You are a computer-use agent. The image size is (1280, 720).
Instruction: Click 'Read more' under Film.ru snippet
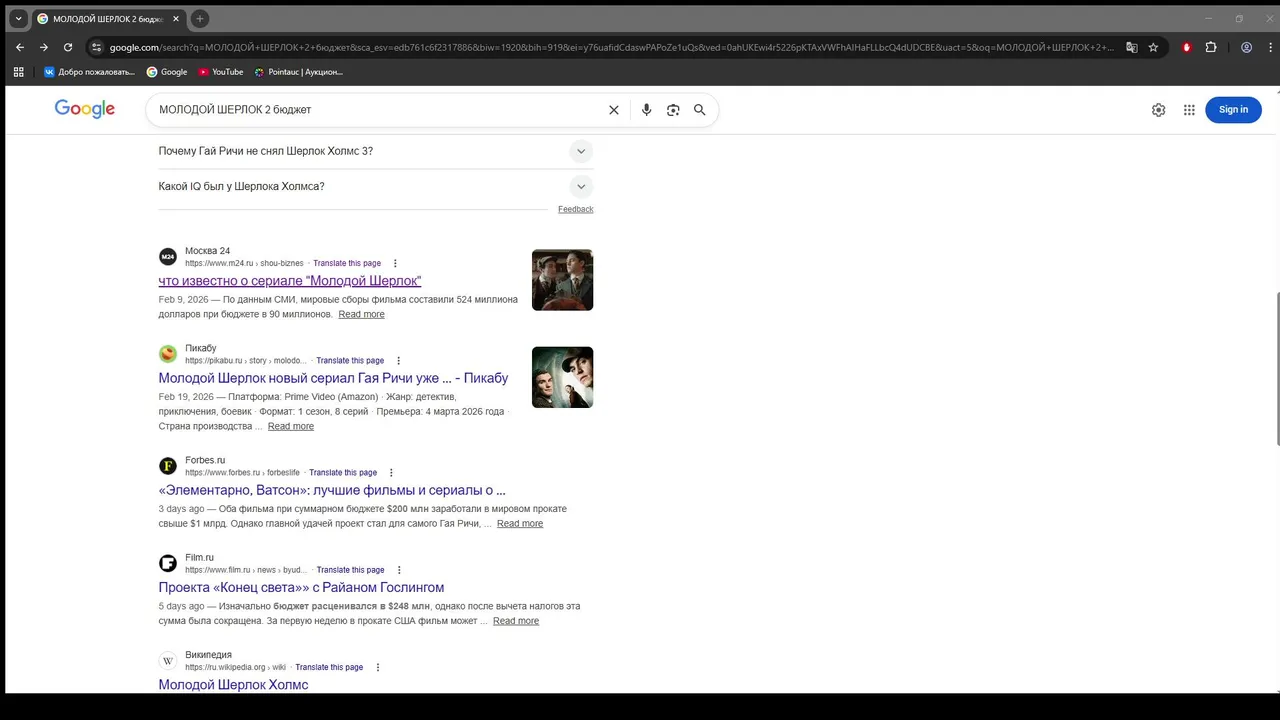tap(516, 621)
